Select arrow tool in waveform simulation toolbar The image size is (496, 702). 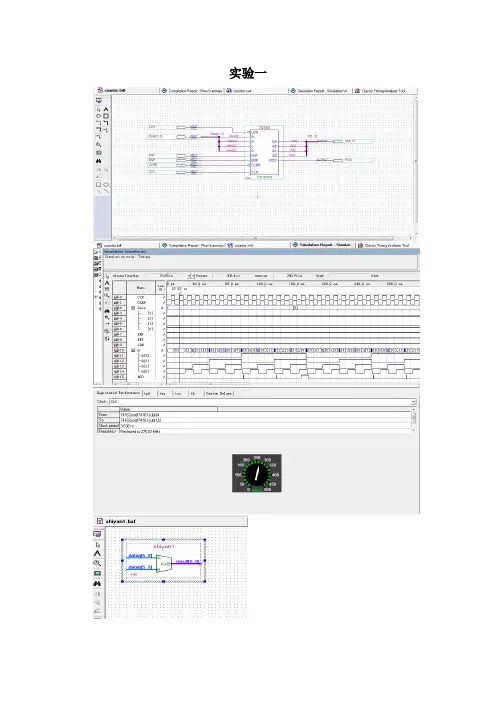(x=107, y=277)
